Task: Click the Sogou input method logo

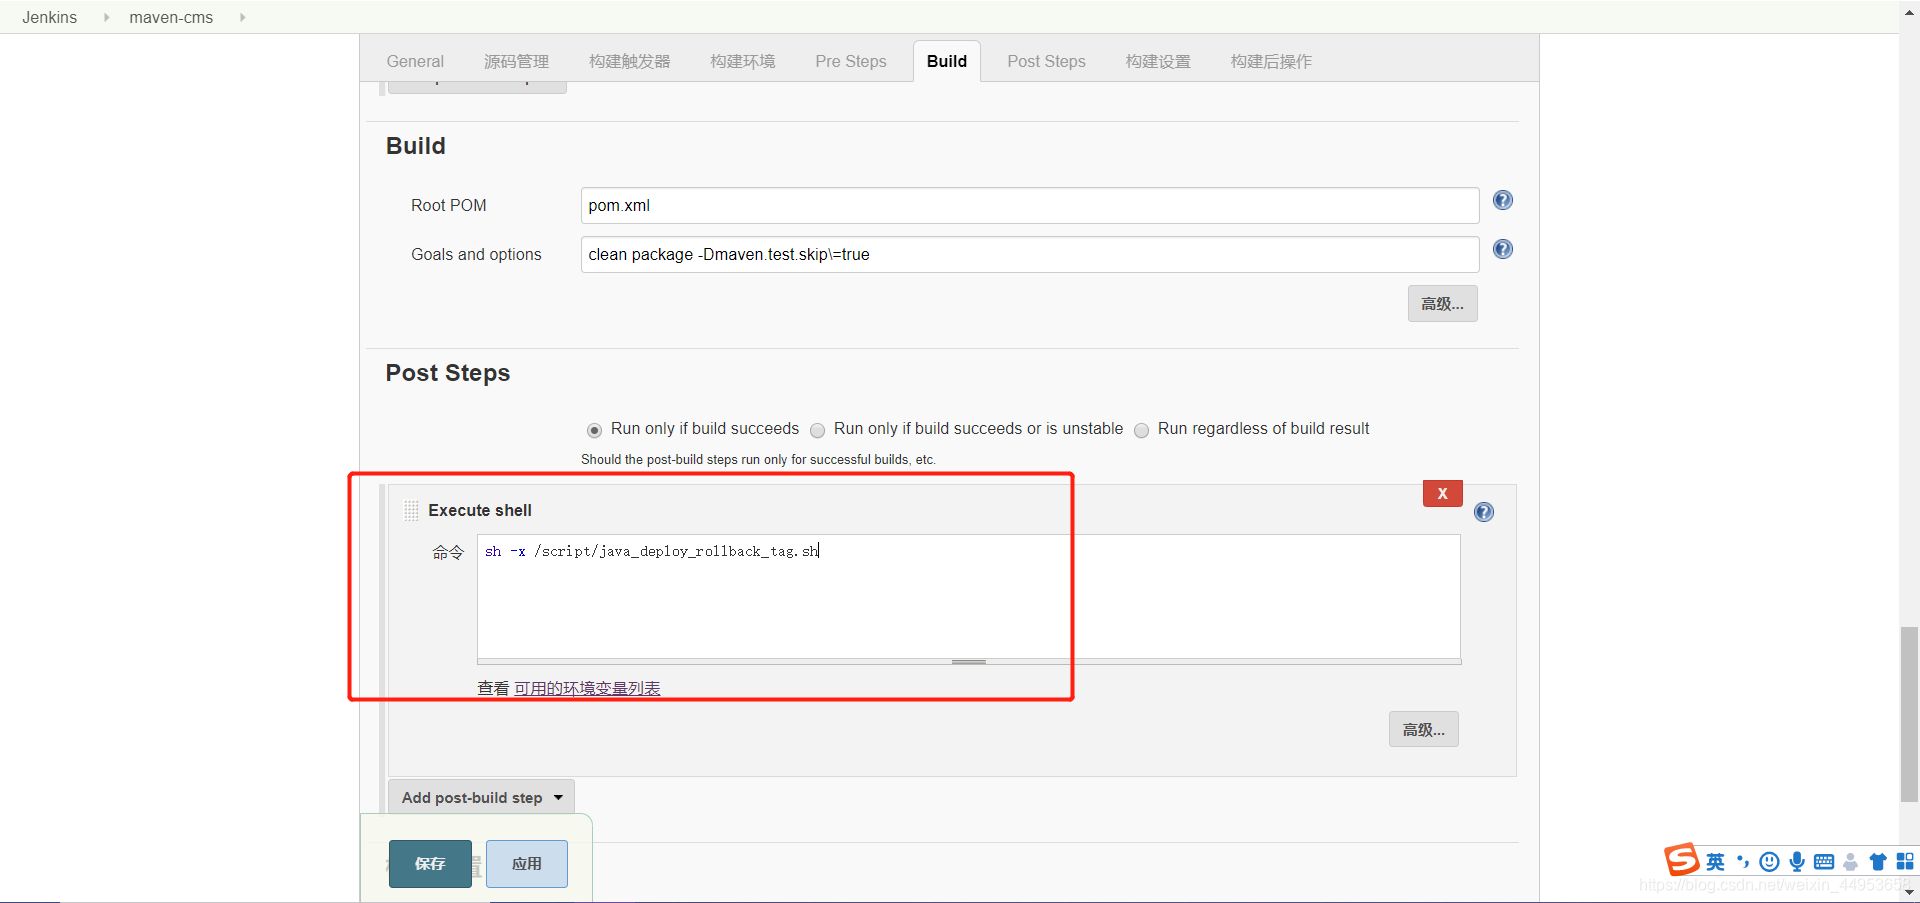Action: coord(1682,860)
